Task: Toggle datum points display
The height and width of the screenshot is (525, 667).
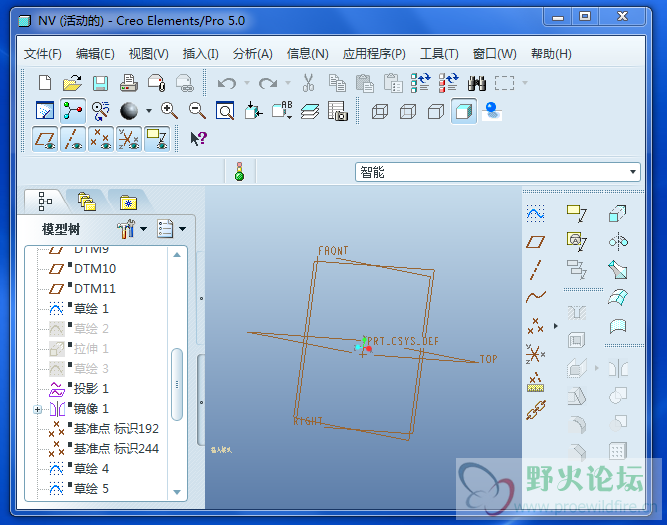Action: coord(101,139)
